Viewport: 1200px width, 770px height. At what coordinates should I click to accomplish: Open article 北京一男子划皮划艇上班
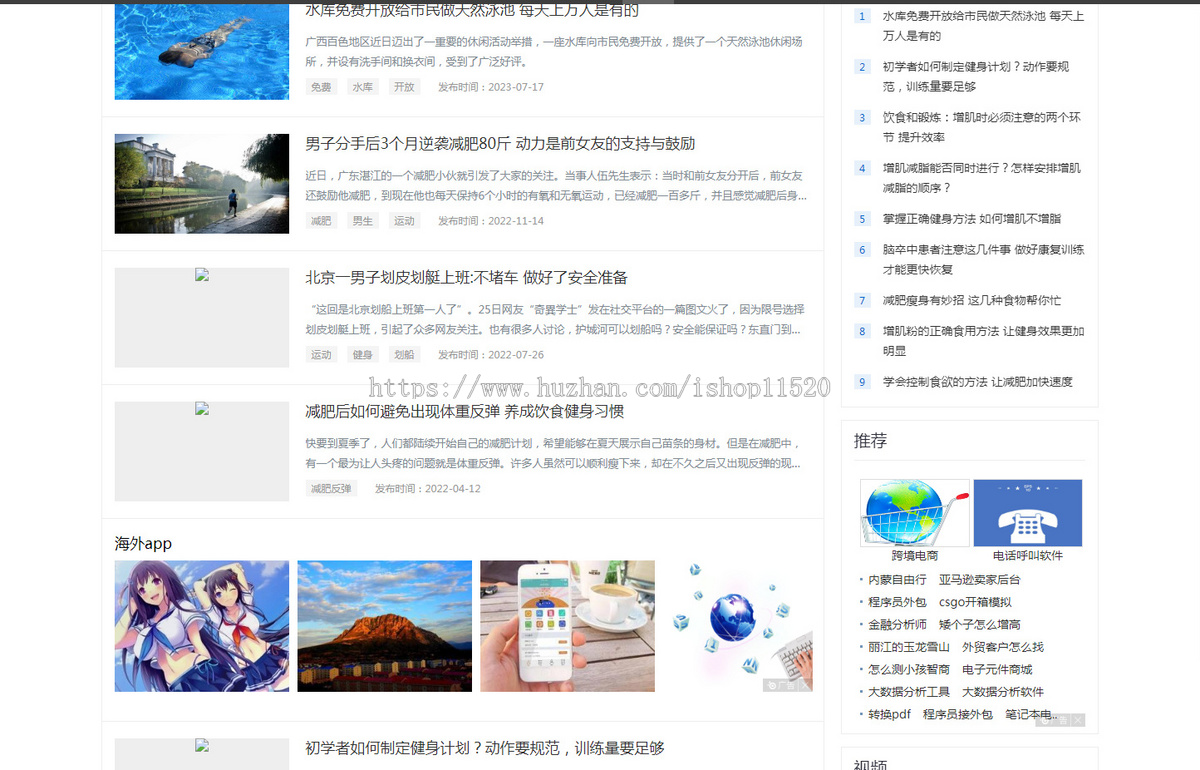pos(466,277)
